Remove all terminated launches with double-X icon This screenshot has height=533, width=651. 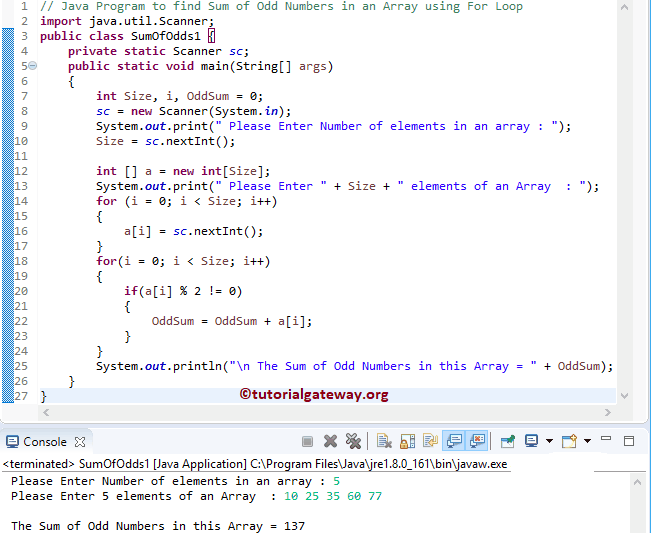[x=353, y=441]
